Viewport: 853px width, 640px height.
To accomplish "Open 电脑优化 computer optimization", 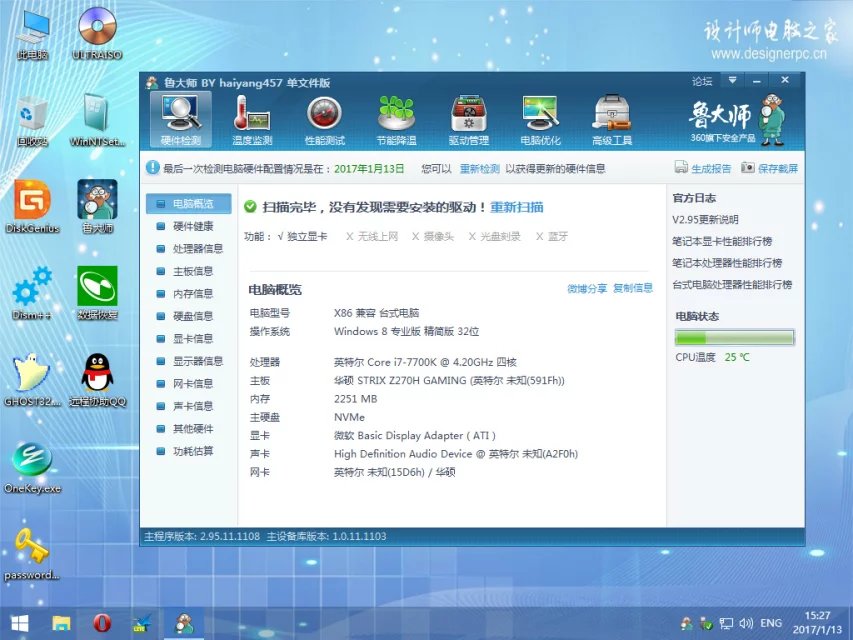I will point(540,120).
